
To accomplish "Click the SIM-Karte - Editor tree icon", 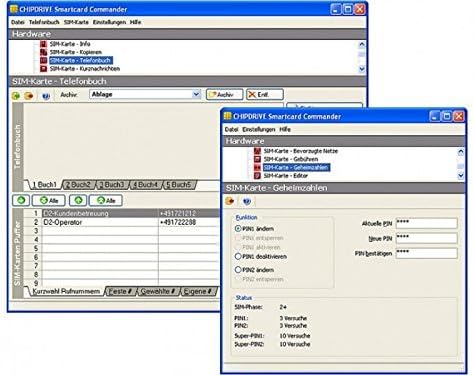I will (x=257, y=176).
